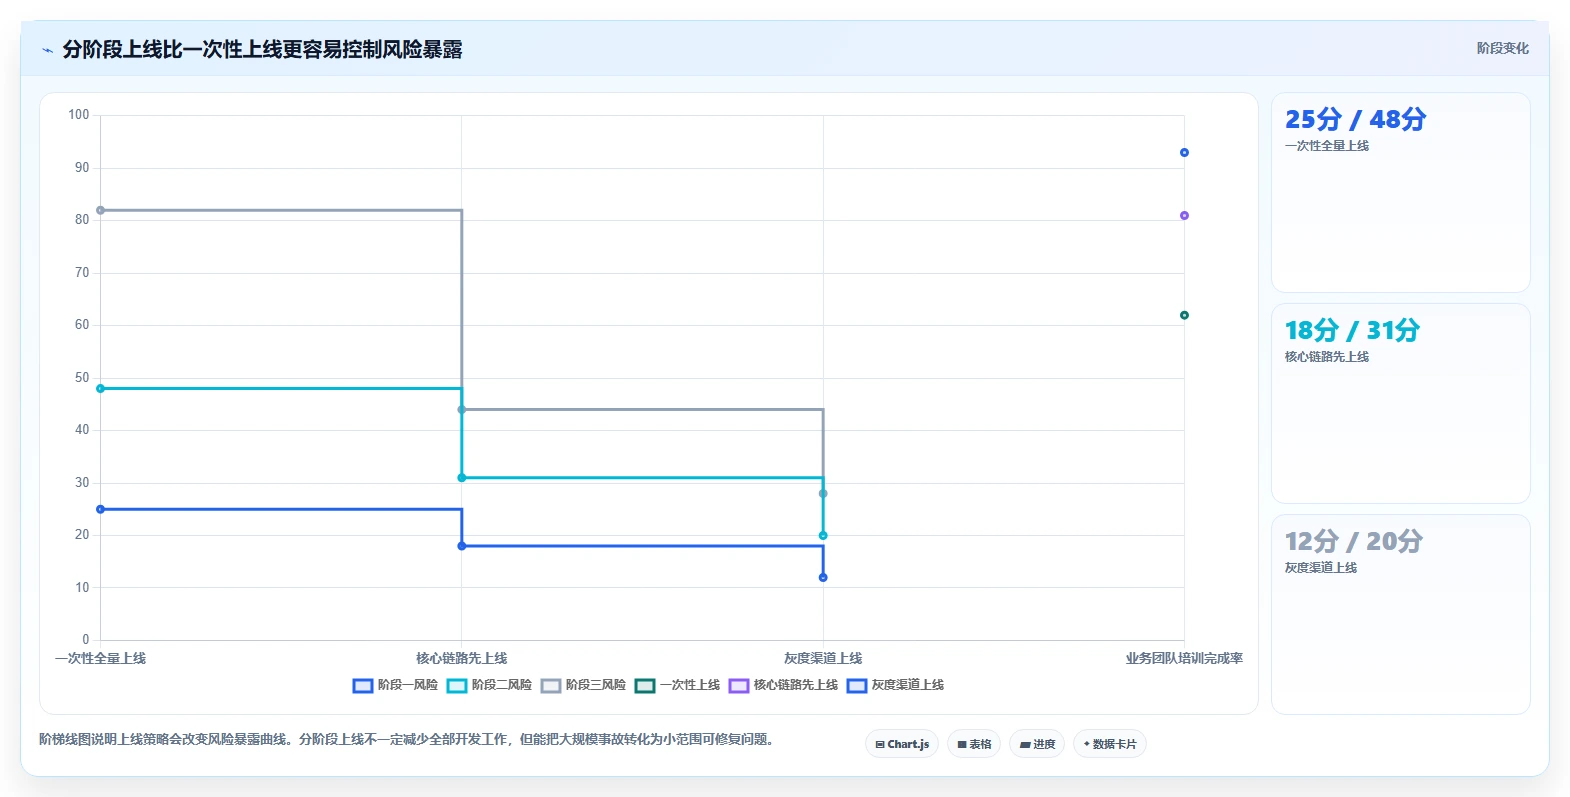The height and width of the screenshot is (797, 1570).
Task: Select the 进度 chip
Action: coord(1037,744)
